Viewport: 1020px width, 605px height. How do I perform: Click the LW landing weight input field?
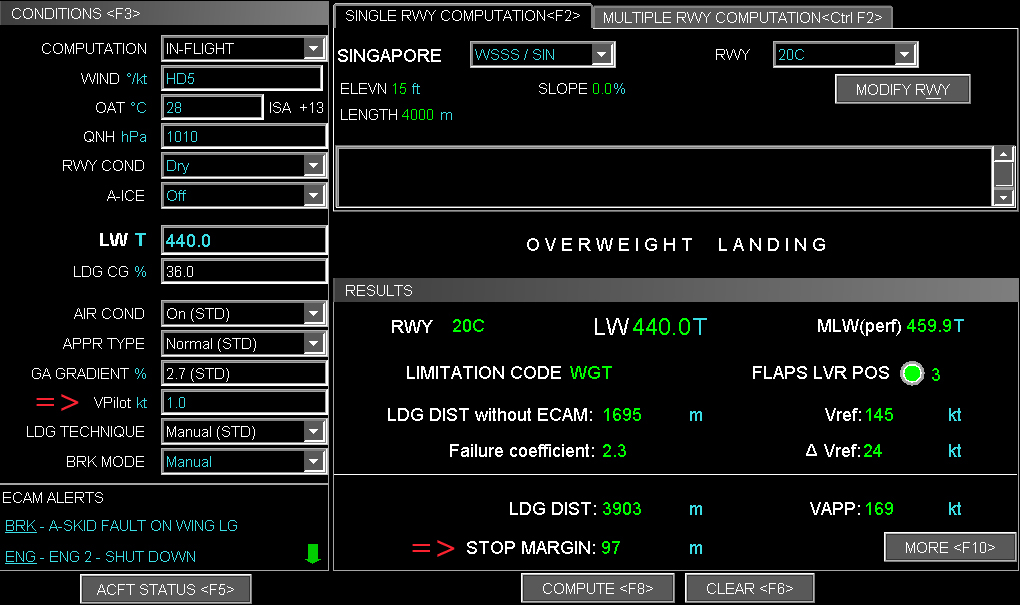pyautogui.click(x=244, y=241)
